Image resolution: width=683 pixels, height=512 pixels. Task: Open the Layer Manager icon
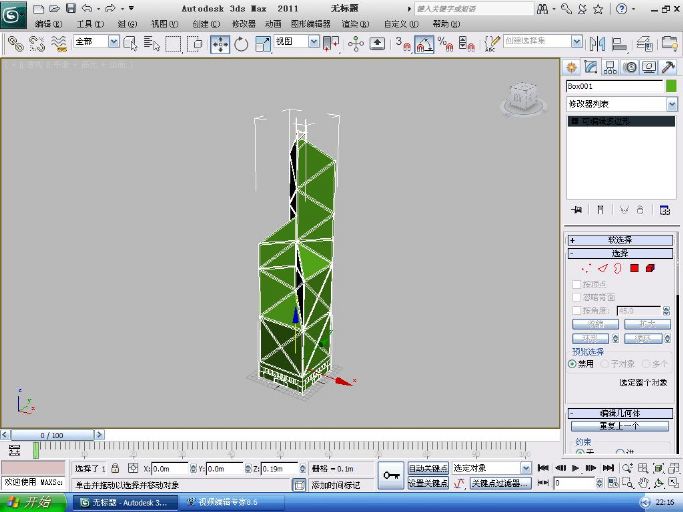pyautogui.click(x=645, y=44)
